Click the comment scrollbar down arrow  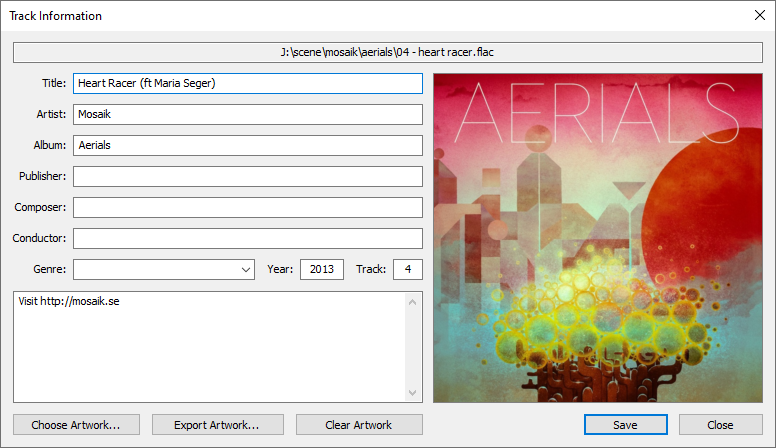[413, 393]
